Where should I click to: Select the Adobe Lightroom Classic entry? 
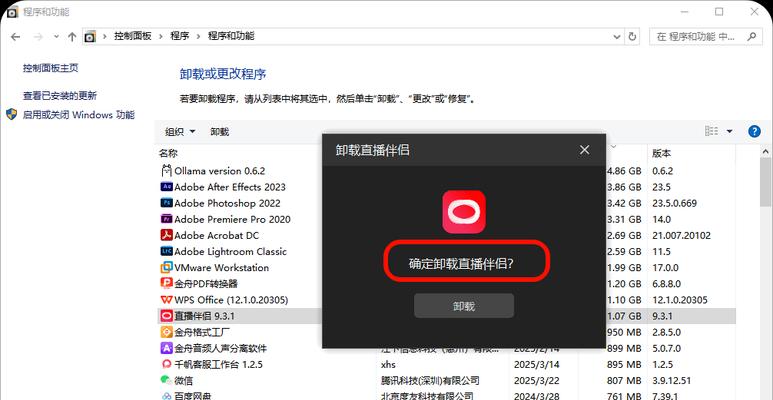230,252
